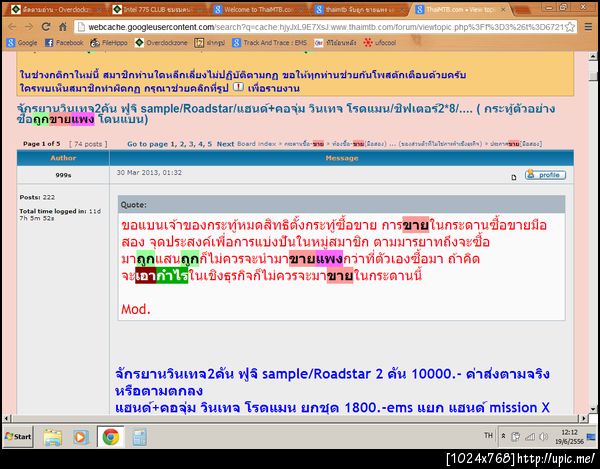600x469 pixels.
Task: Click the Posts: 222 text
Action: pos(37,197)
